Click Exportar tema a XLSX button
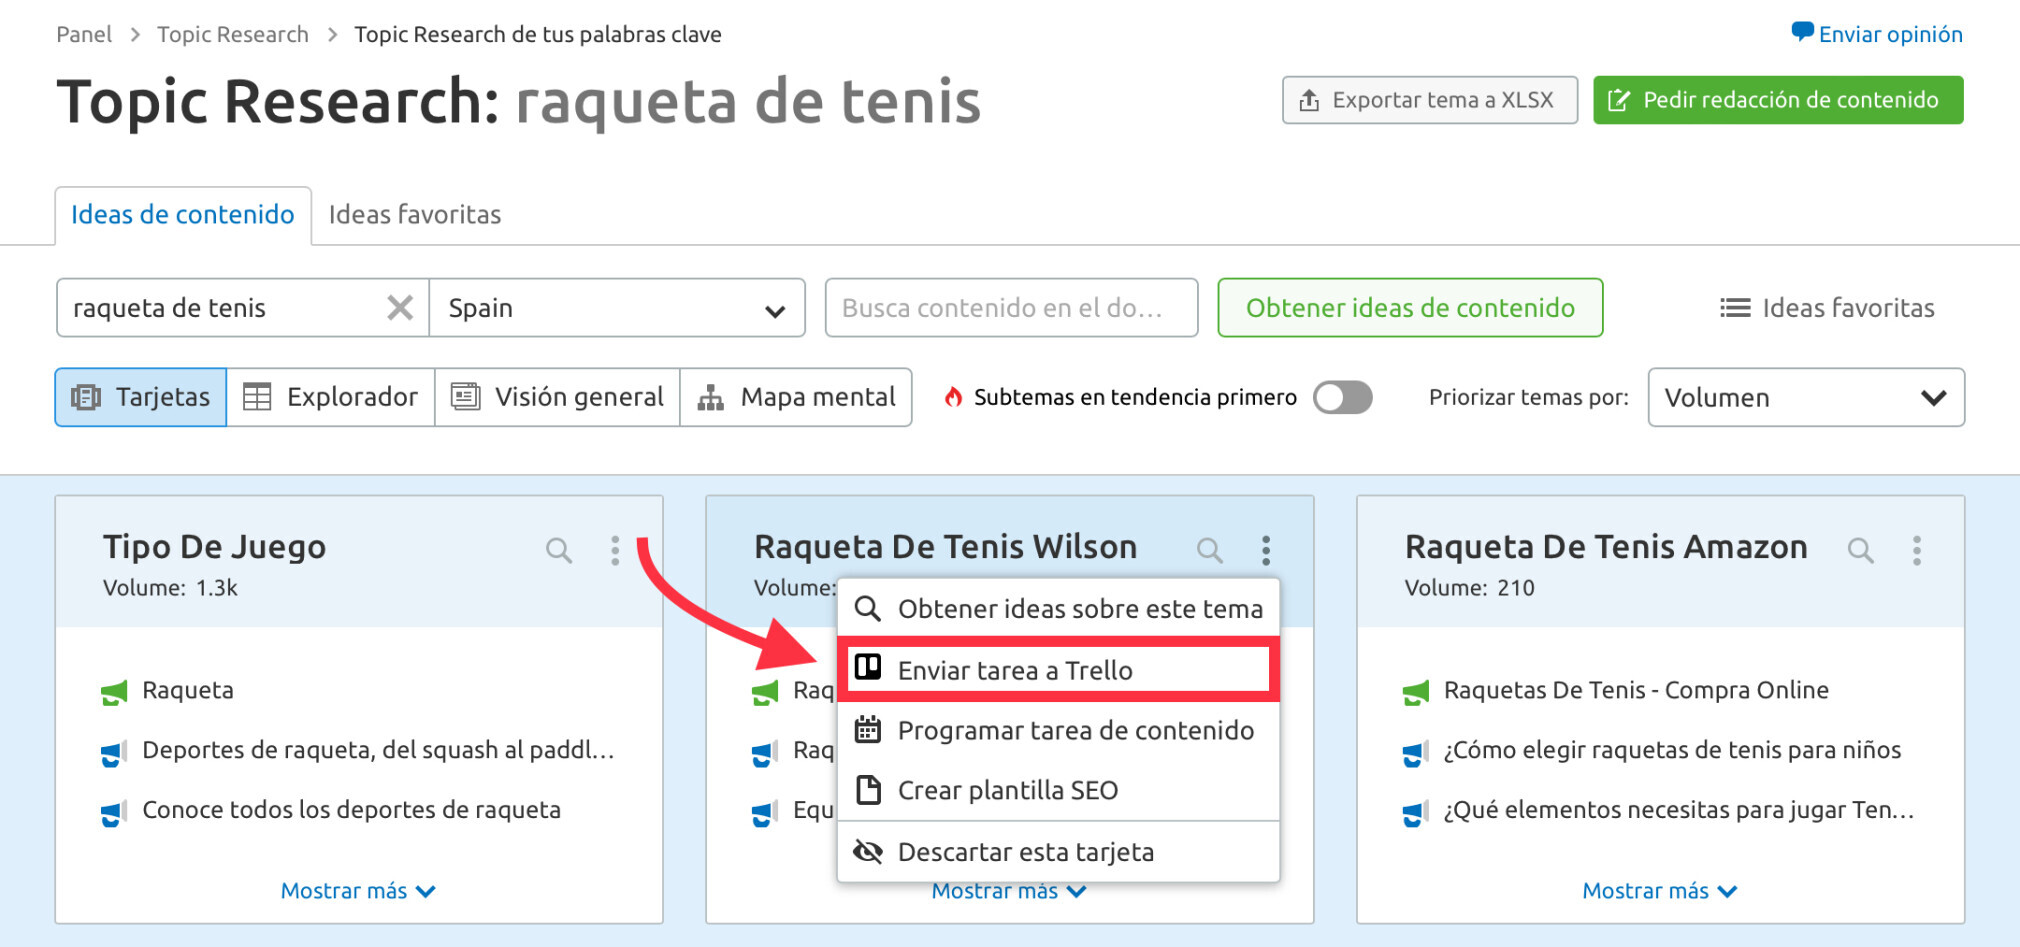This screenshot has height=947, width=2020. coord(1430,100)
